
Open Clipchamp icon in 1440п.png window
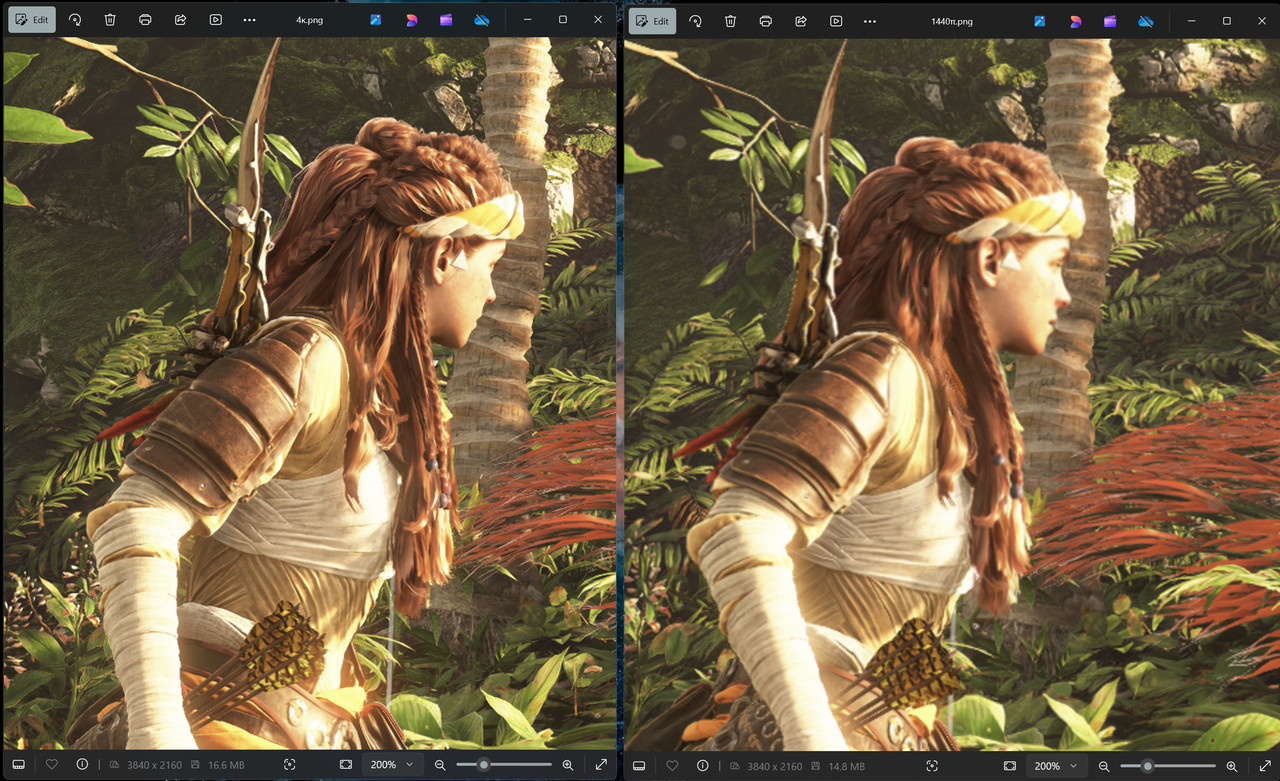(1110, 21)
